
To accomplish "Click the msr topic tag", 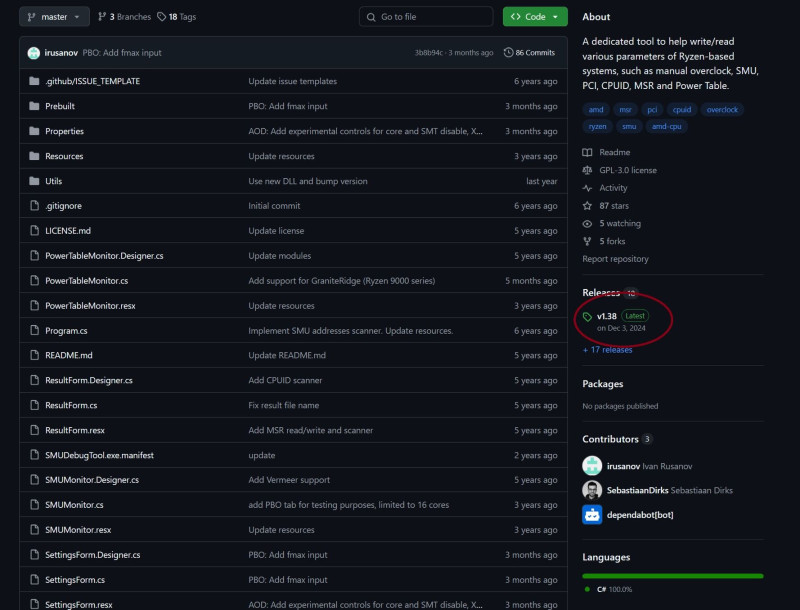I will tap(625, 110).
